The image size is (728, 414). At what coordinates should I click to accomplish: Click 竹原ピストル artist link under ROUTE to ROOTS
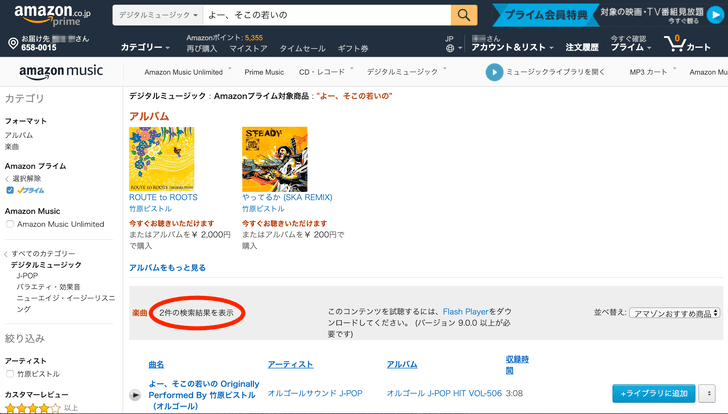(150, 209)
